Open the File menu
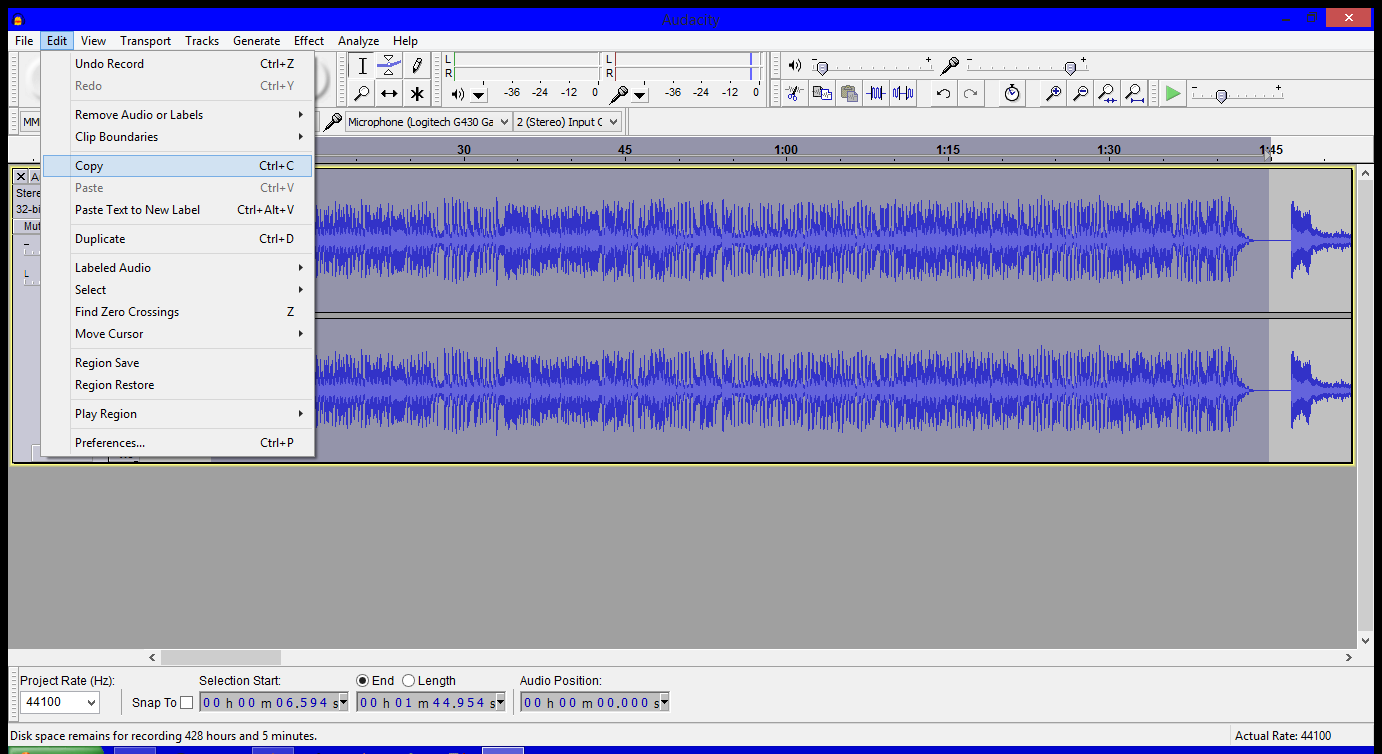This screenshot has width=1382, height=754. (24, 41)
